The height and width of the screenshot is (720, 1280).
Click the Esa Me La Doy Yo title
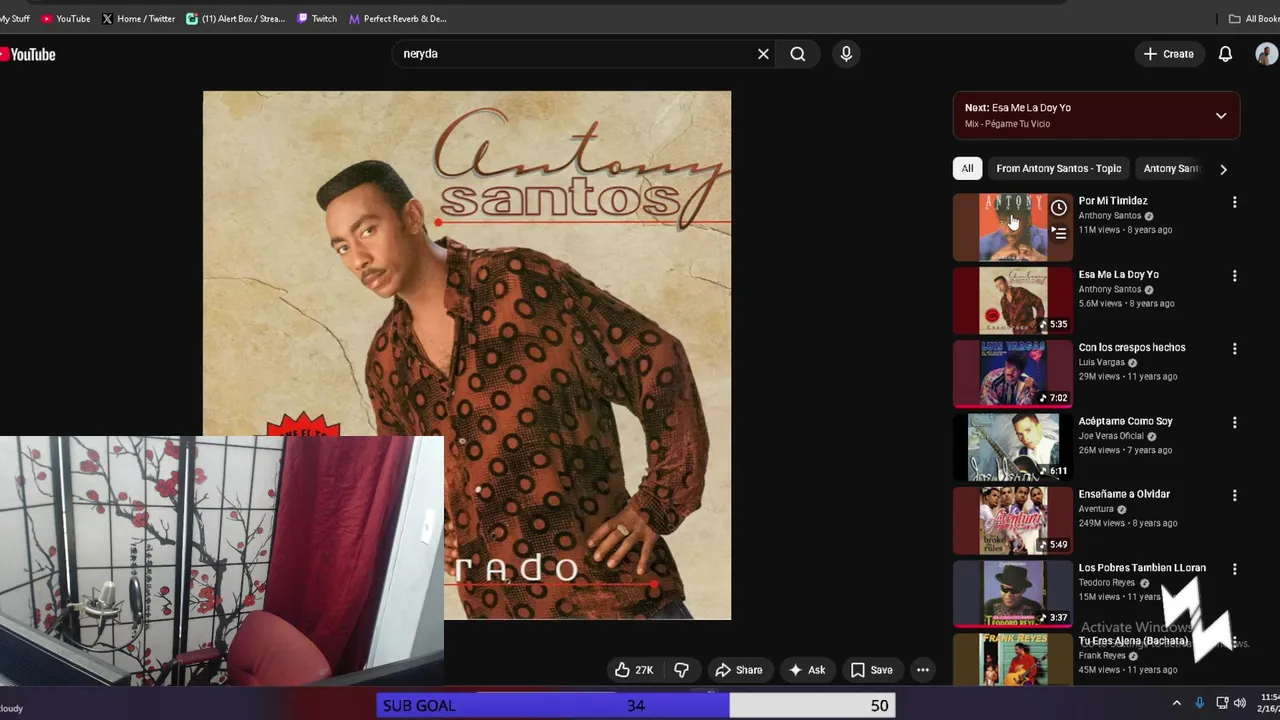pos(1118,274)
